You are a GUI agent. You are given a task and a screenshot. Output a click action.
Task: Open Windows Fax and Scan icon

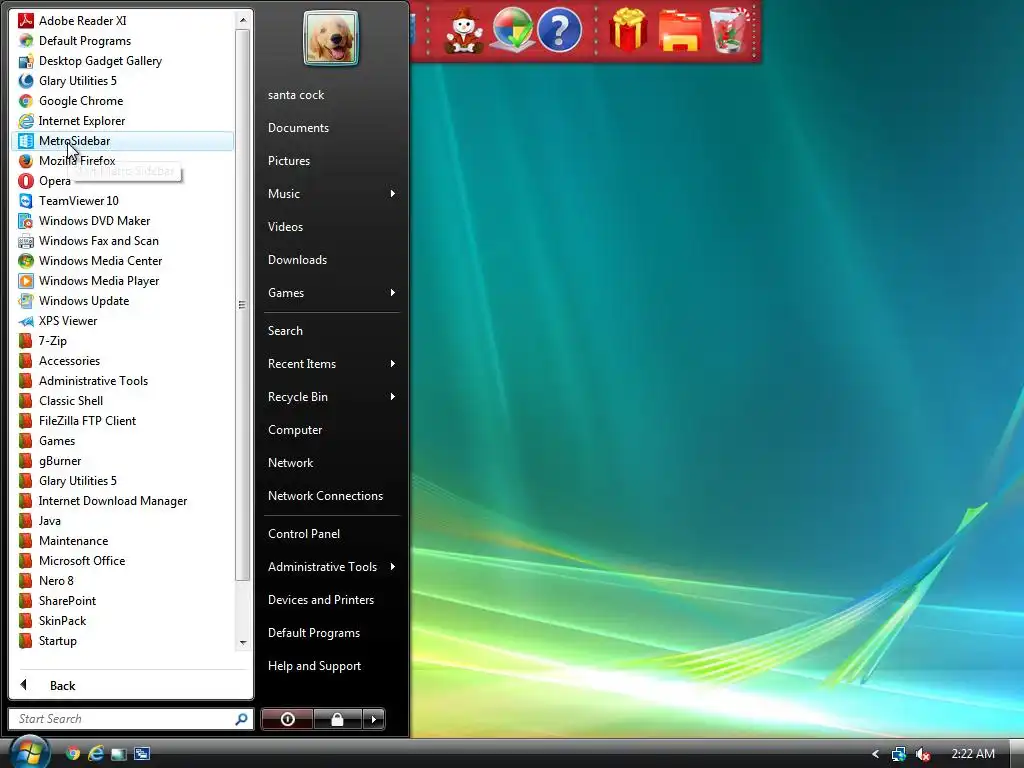(x=25, y=241)
